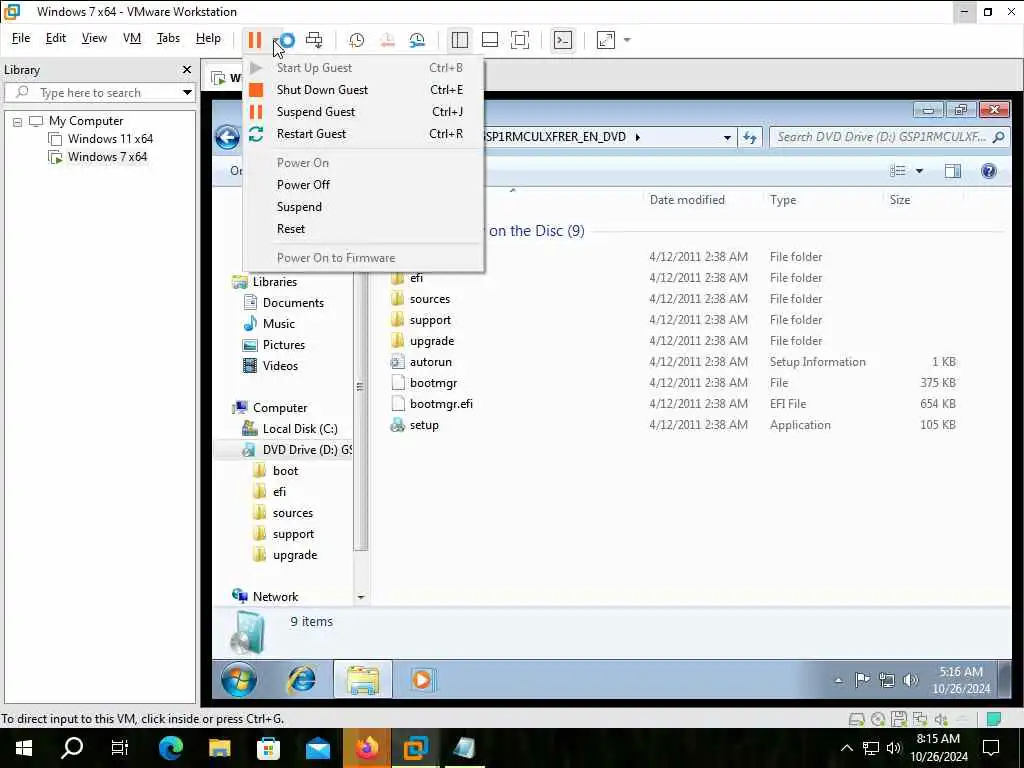Click the Explorer back button in guest
1024x768 pixels.
[x=227, y=137]
